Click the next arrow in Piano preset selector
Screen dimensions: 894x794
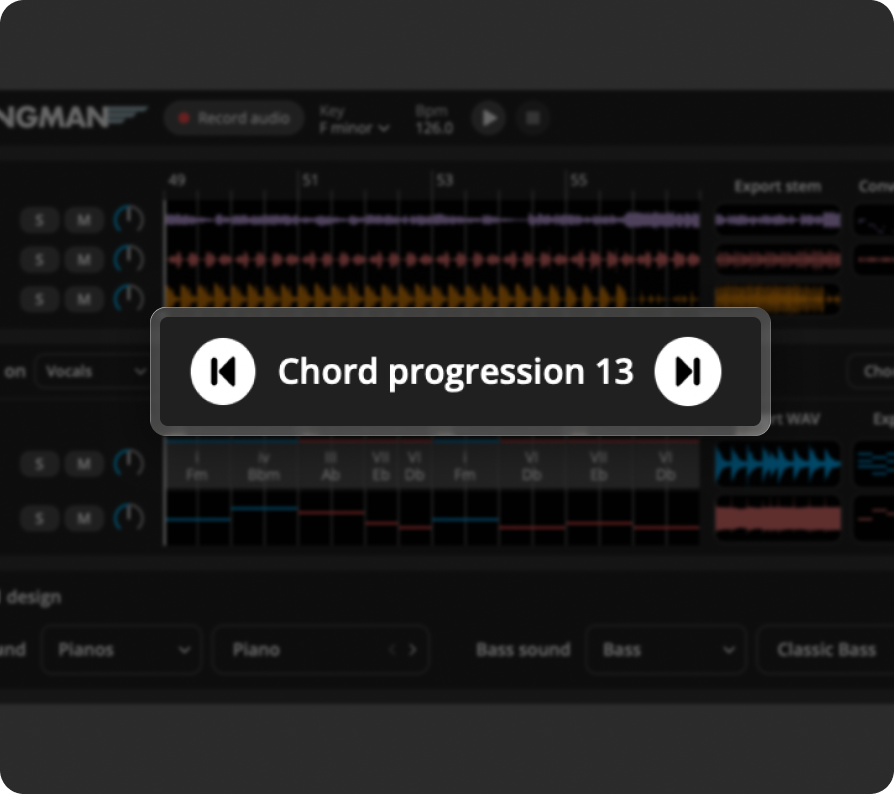pos(412,650)
